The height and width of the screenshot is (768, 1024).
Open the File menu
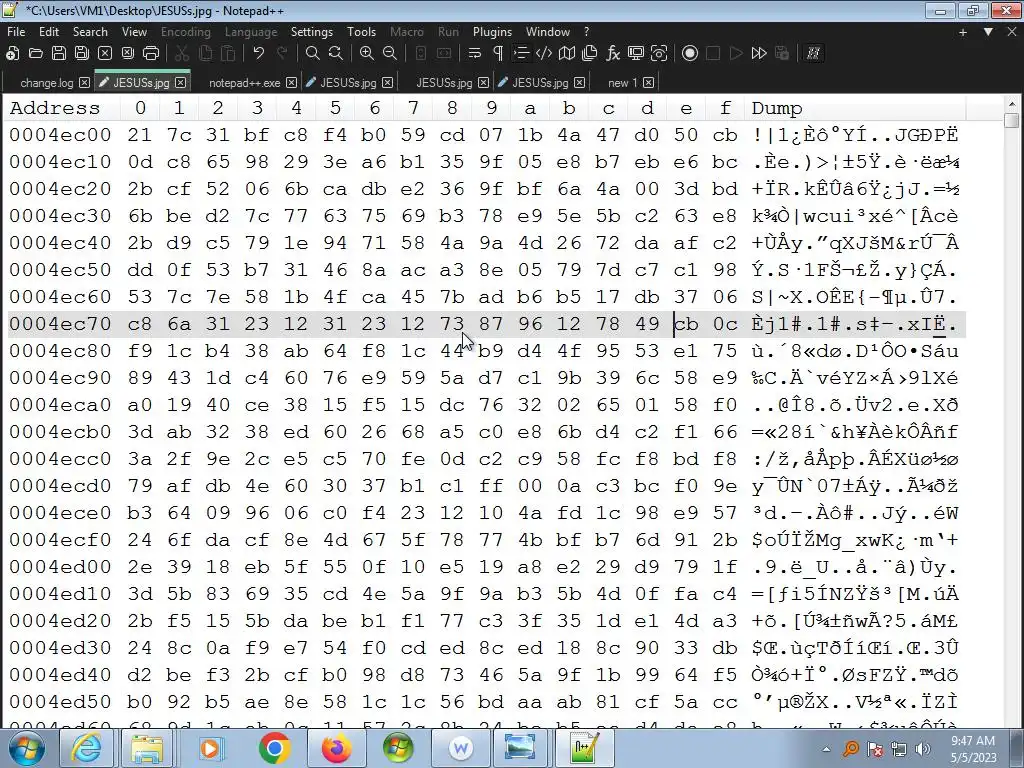[x=16, y=31]
